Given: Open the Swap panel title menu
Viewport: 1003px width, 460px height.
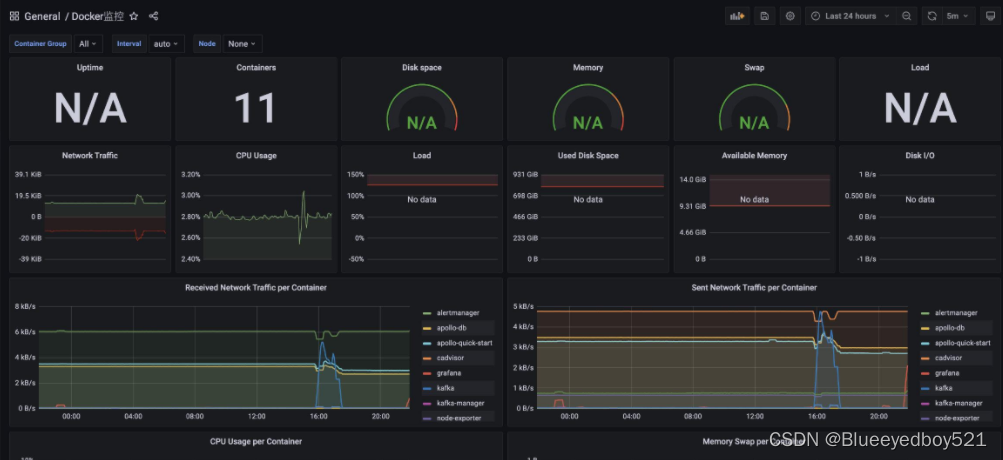Looking at the screenshot, I should pyautogui.click(x=754, y=67).
